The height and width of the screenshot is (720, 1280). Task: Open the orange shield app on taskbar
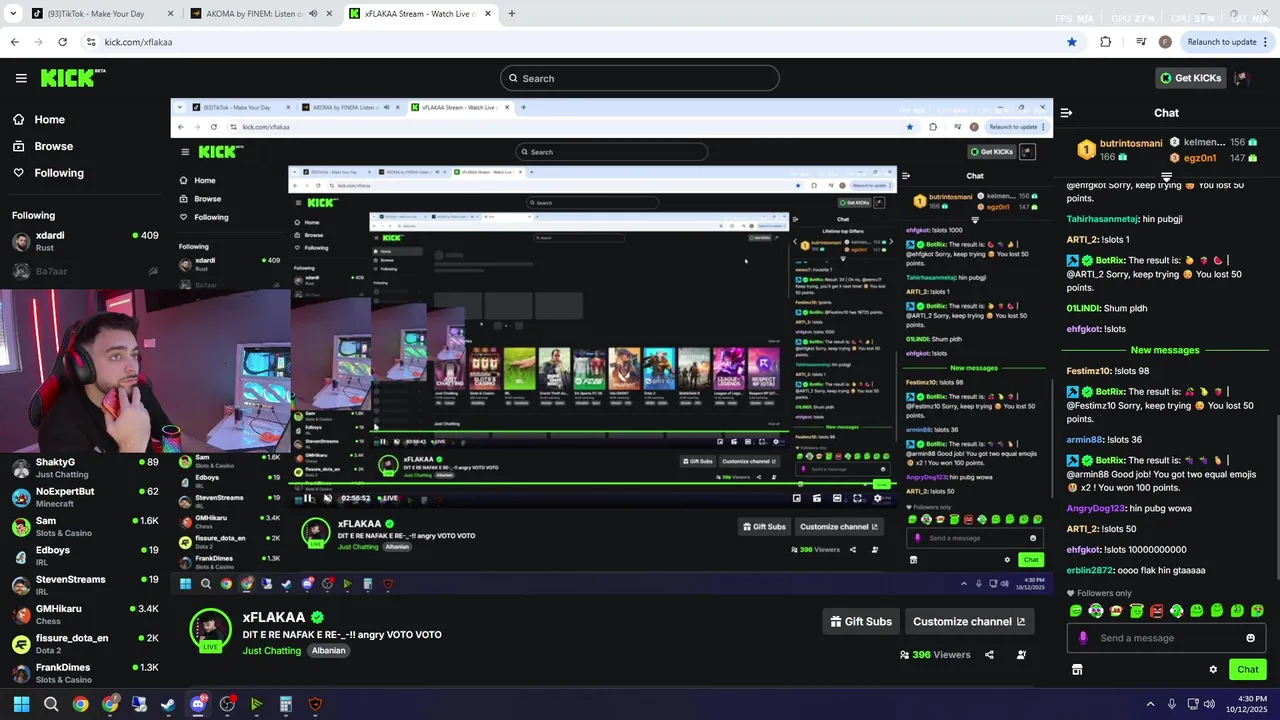(316, 704)
